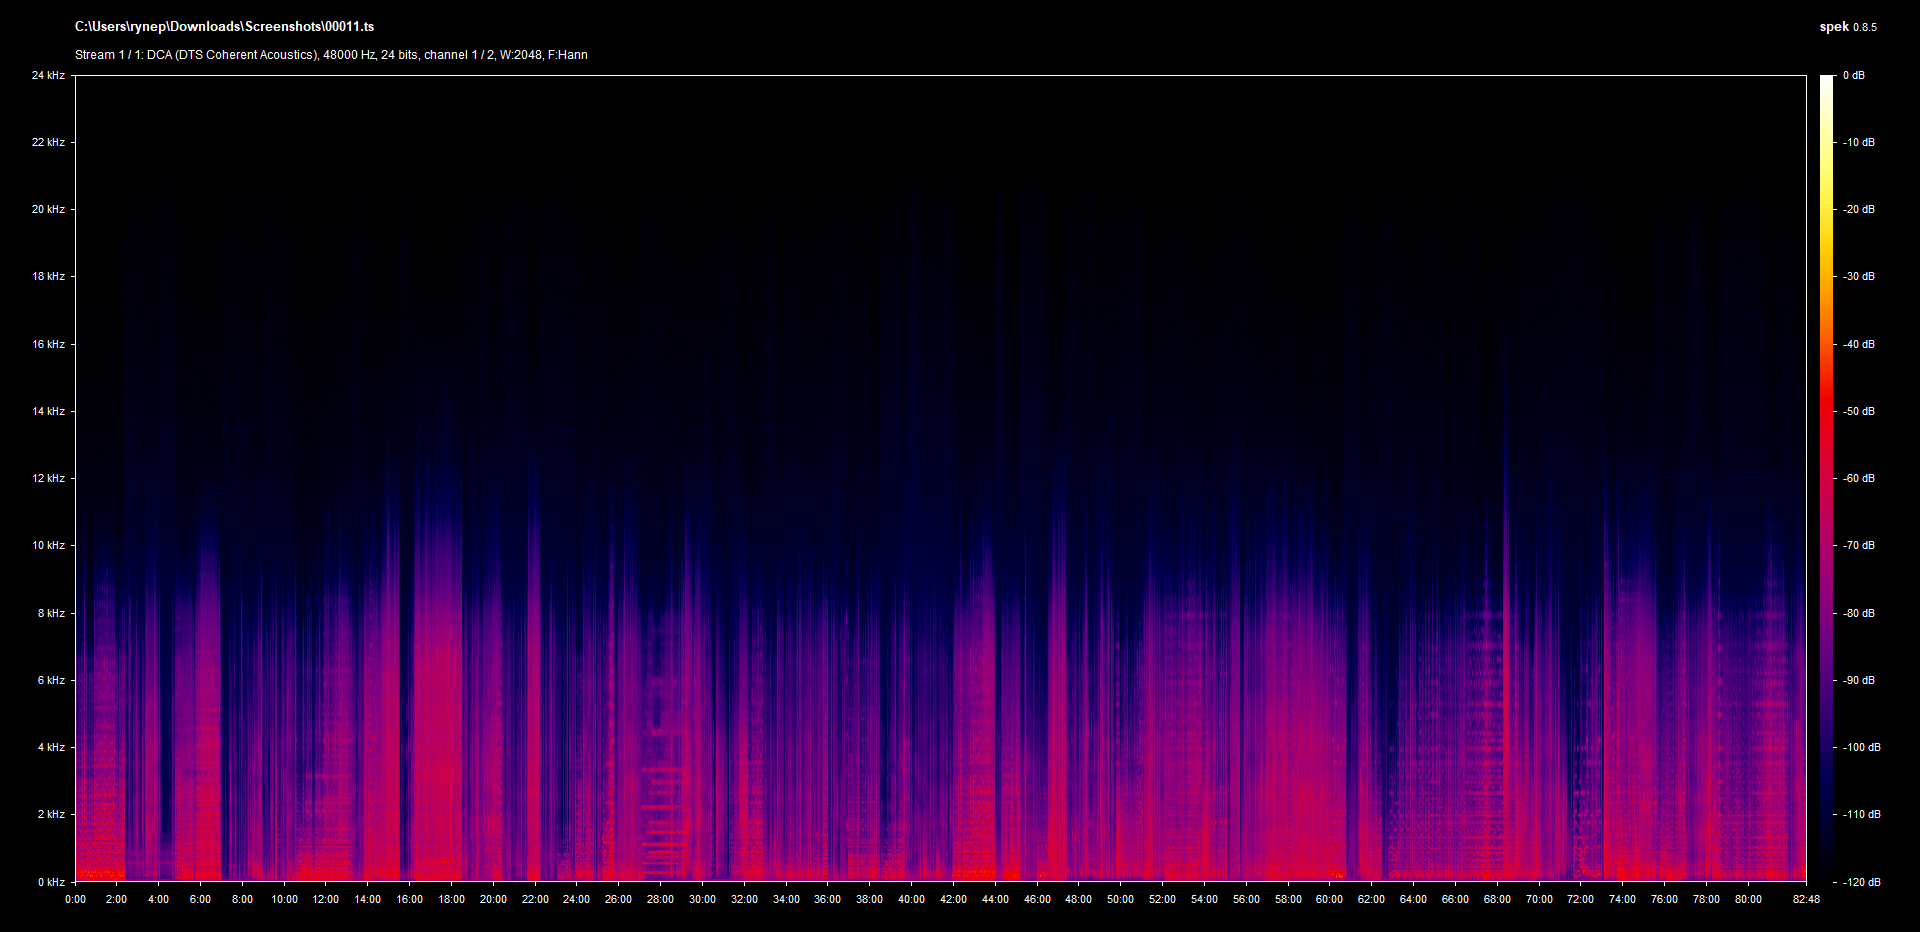Select the 10 kHz frequency axis label
Screen dimensions: 1920x932
[48, 546]
